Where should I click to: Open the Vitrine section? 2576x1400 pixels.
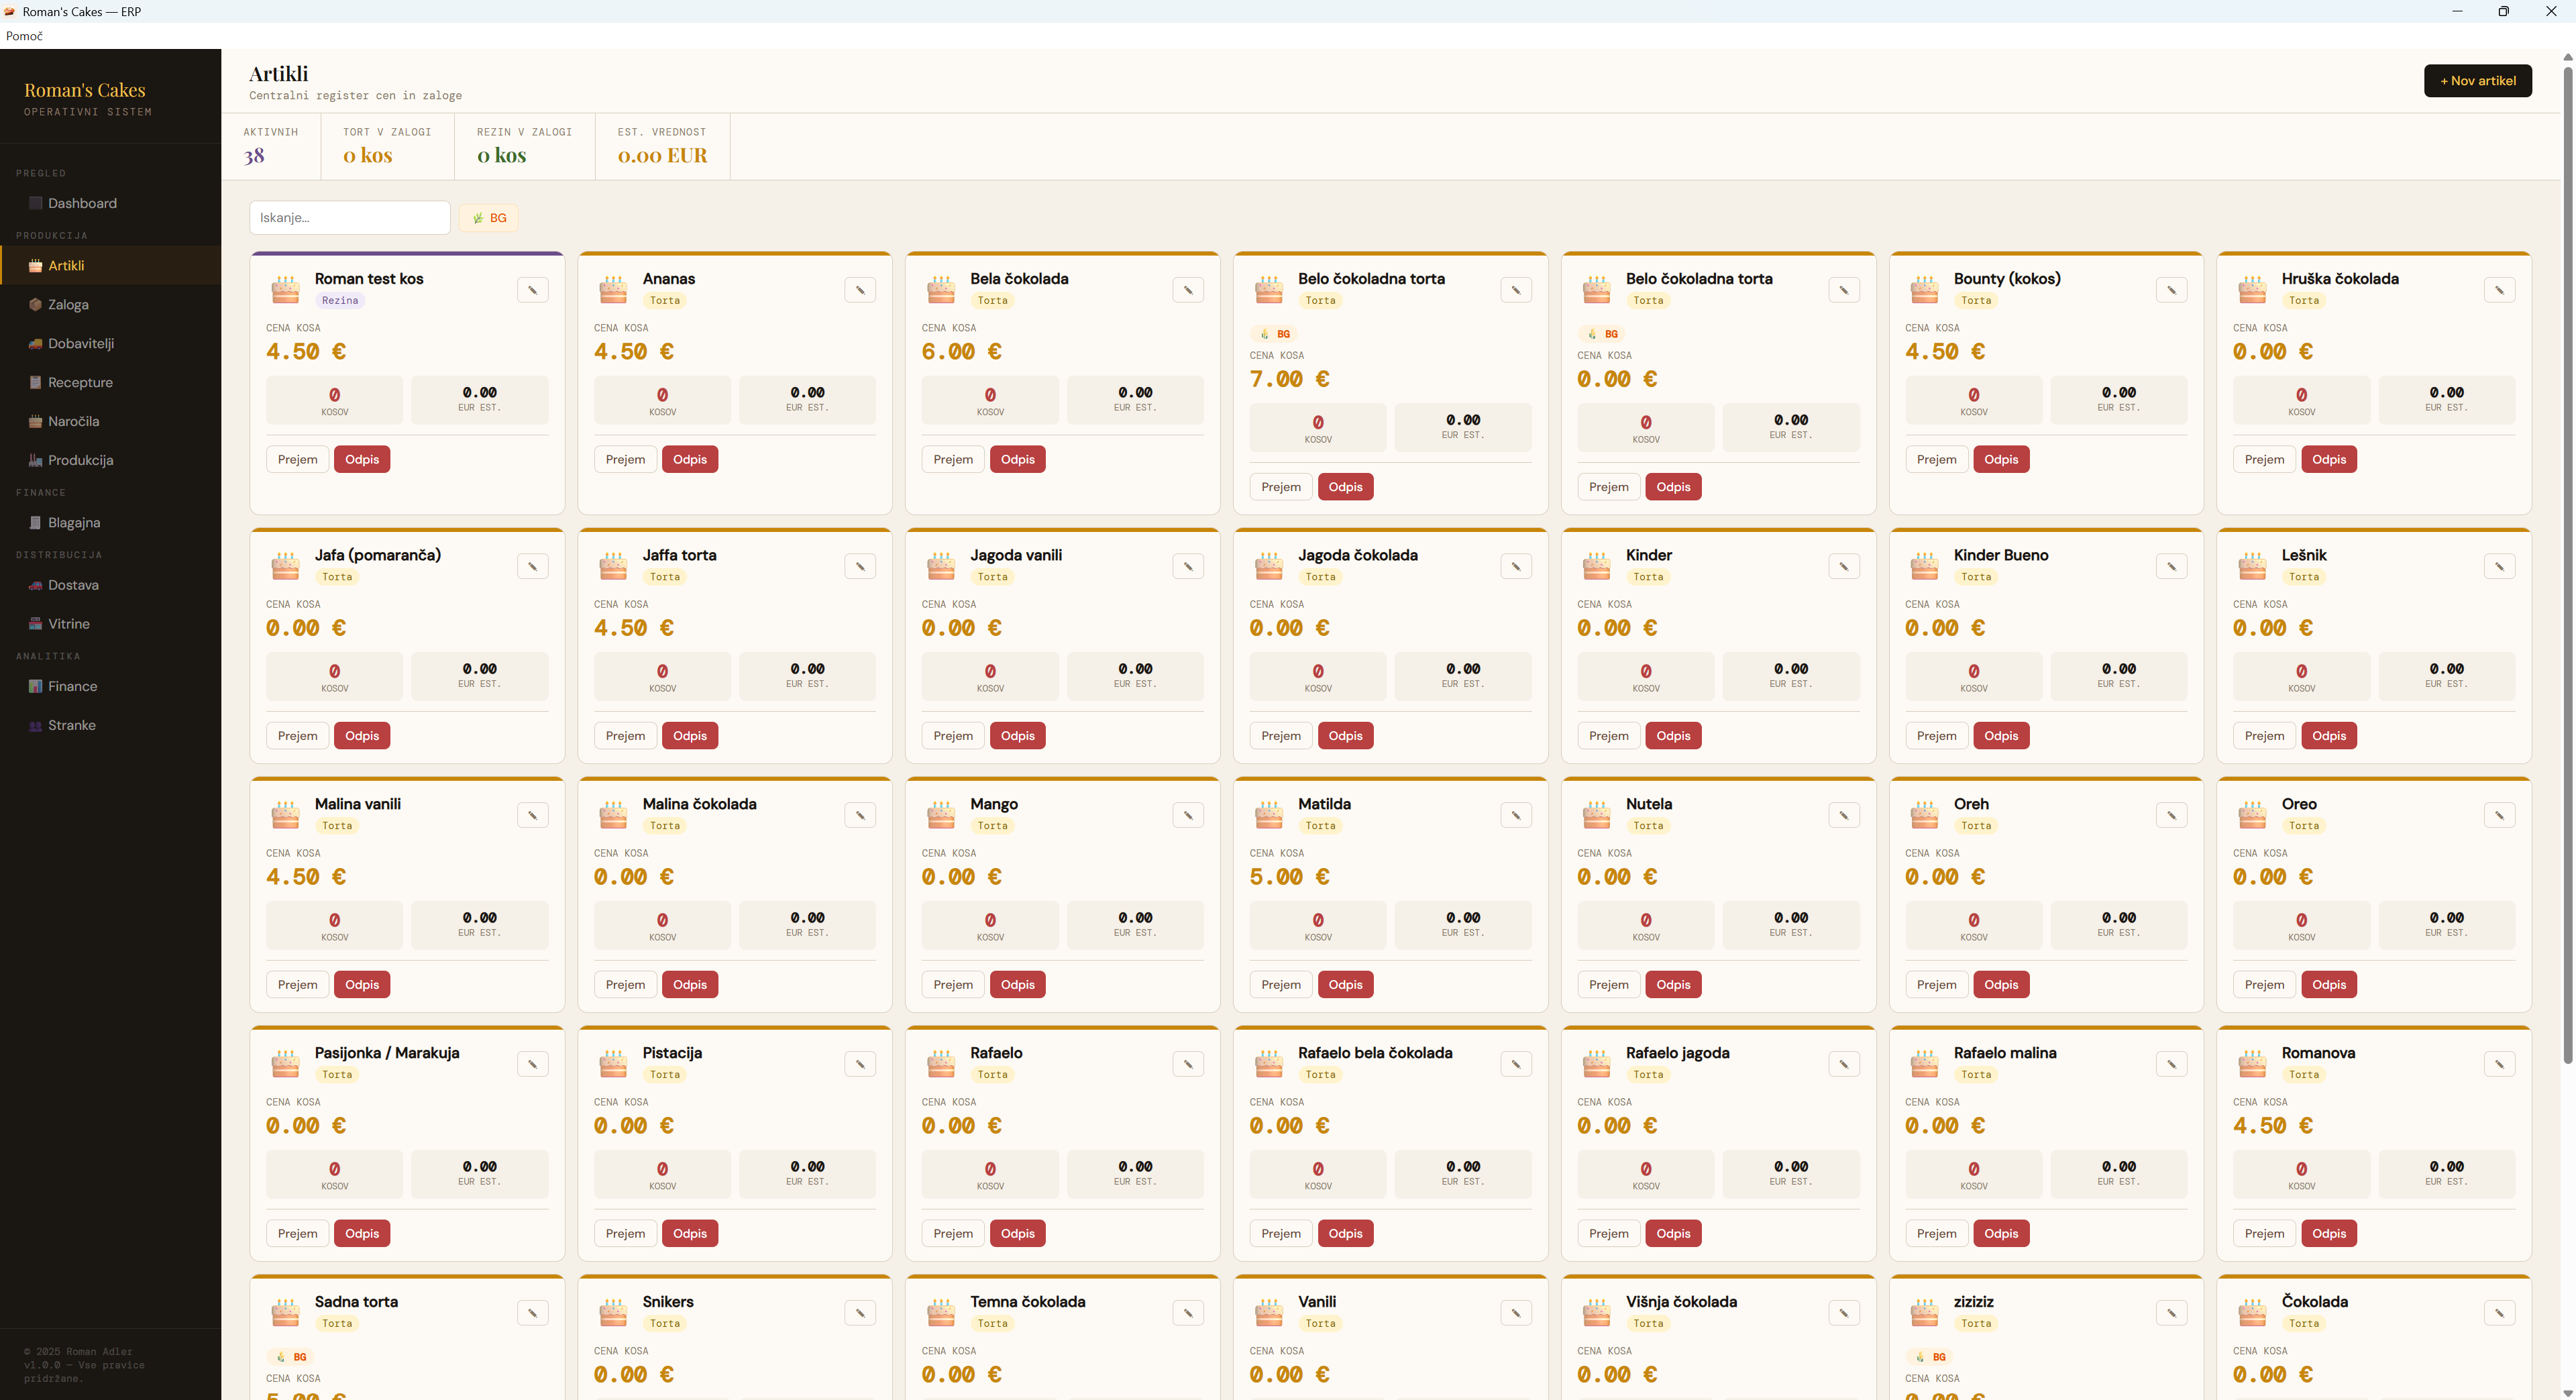coord(110,624)
